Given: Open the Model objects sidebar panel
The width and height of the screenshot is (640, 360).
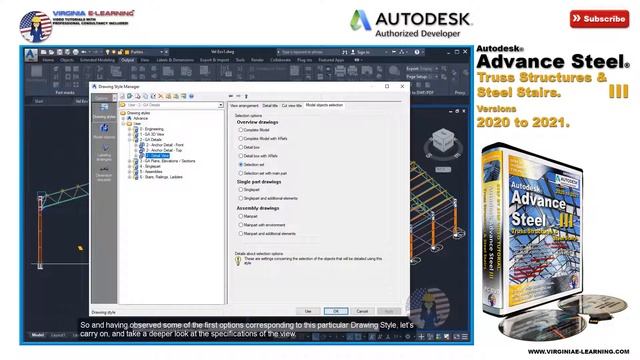Looking at the screenshot, I should [104, 131].
